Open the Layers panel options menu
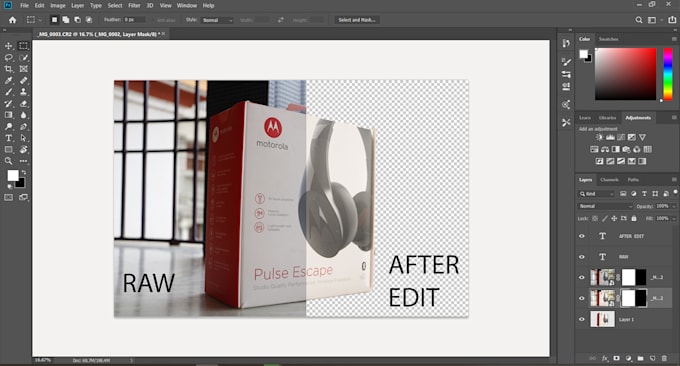 click(674, 180)
